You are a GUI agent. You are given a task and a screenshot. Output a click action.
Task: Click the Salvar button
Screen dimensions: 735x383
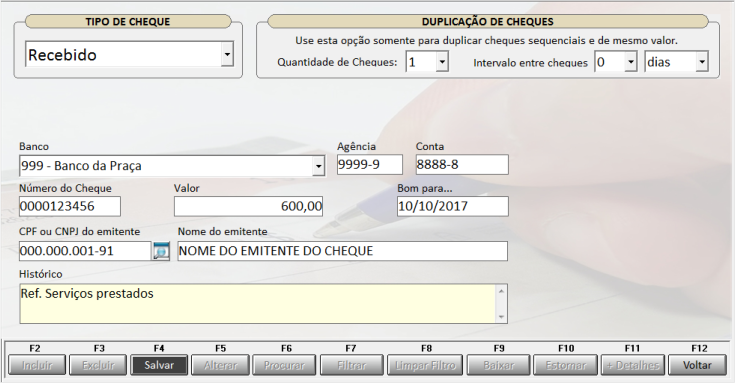tap(159, 365)
